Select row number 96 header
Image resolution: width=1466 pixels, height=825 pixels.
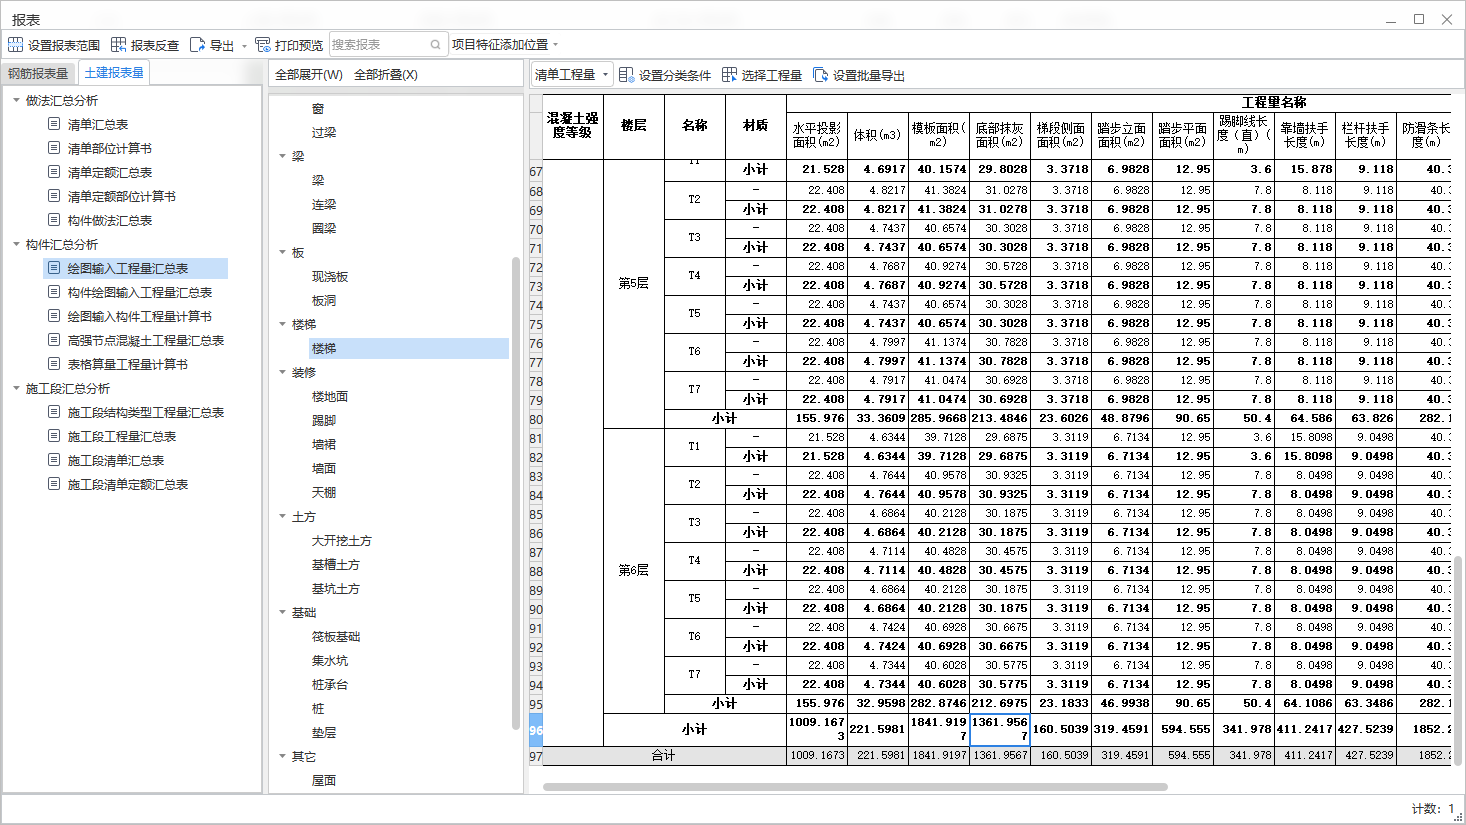point(536,730)
